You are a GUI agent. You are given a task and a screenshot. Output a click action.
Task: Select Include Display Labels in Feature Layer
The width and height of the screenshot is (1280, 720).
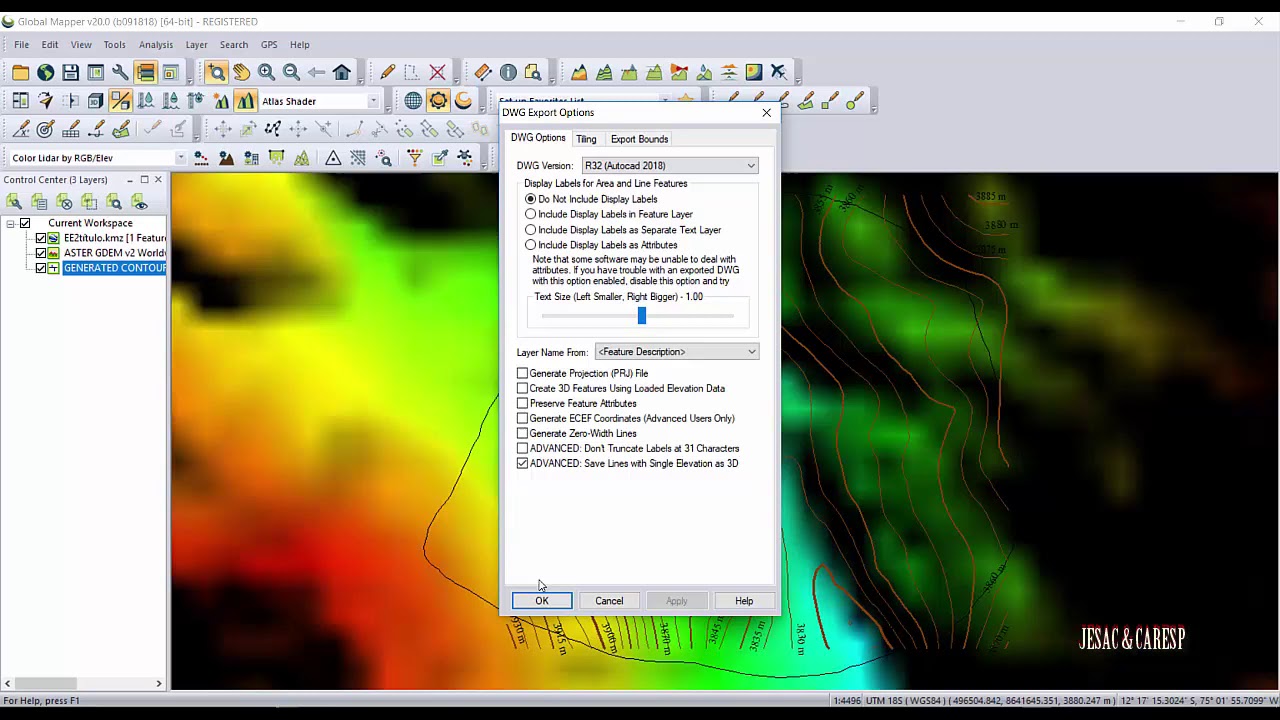tap(531, 214)
